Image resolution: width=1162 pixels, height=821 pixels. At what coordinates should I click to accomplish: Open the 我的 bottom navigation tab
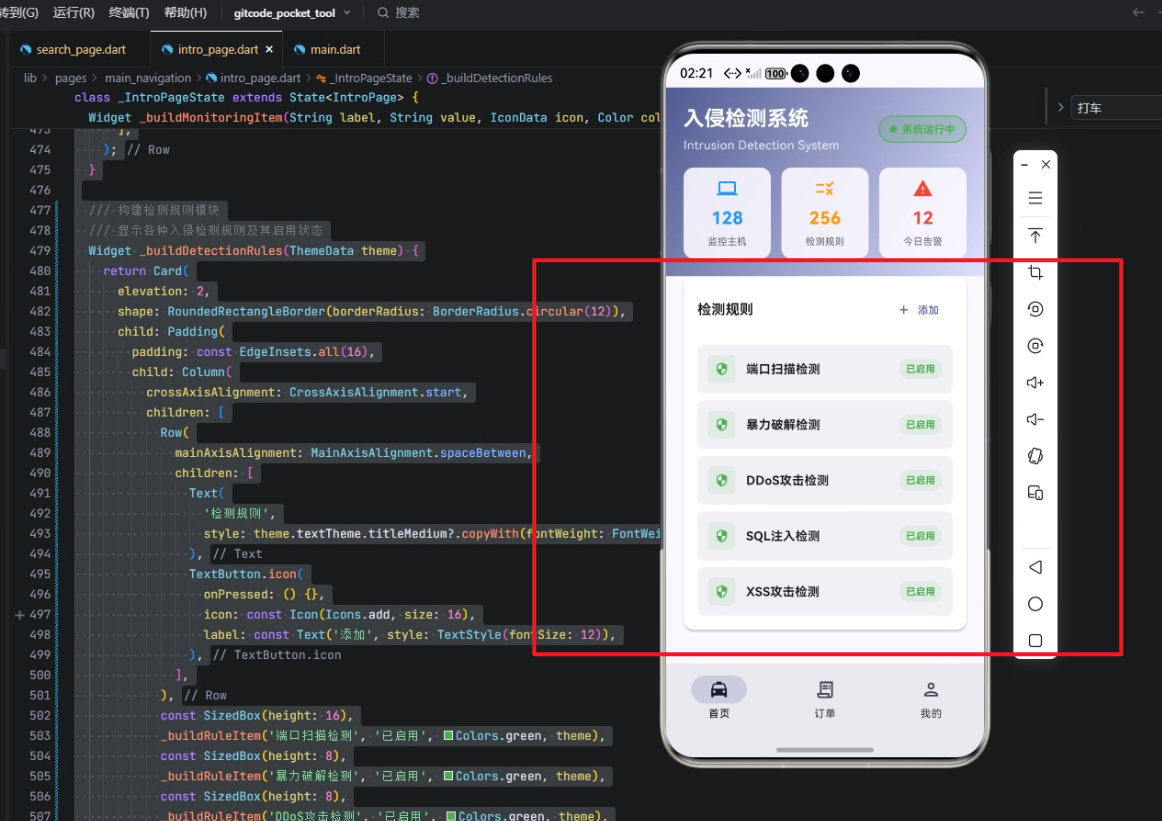coord(931,699)
